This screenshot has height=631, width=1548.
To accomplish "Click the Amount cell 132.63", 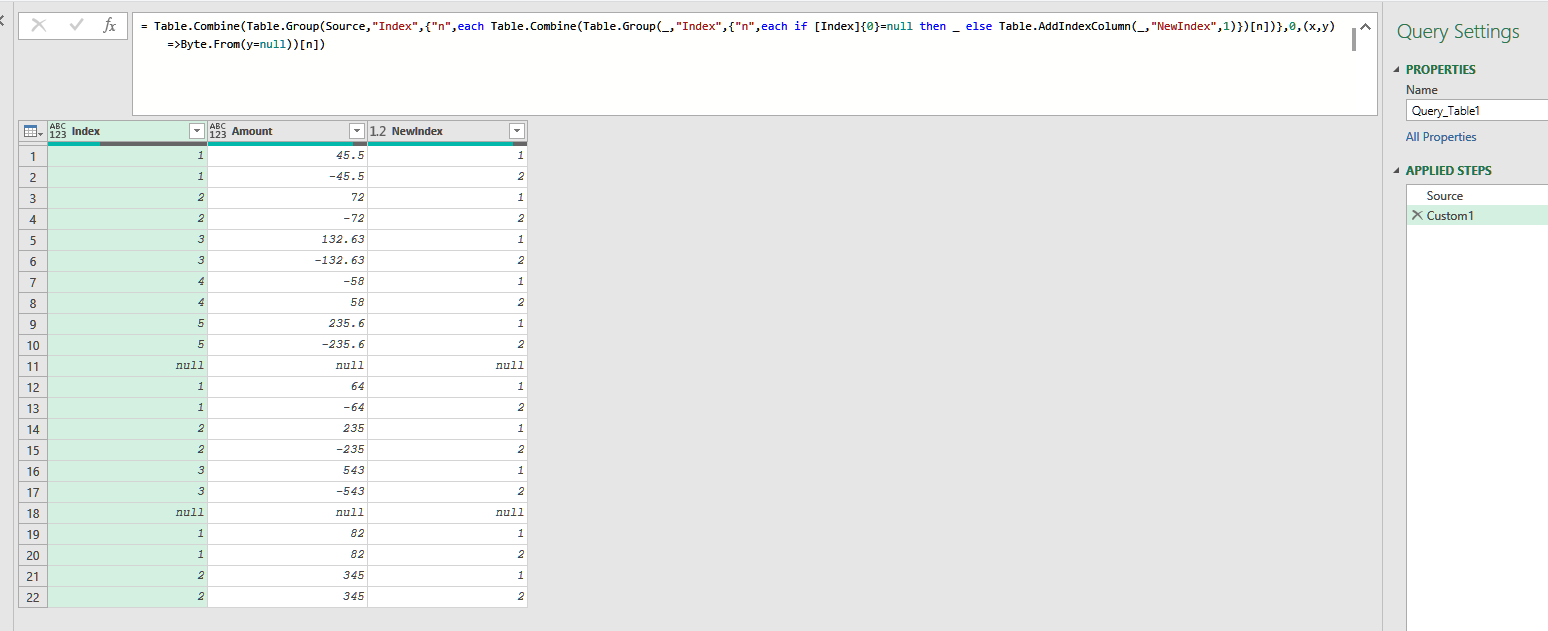I will (x=287, y=239).
